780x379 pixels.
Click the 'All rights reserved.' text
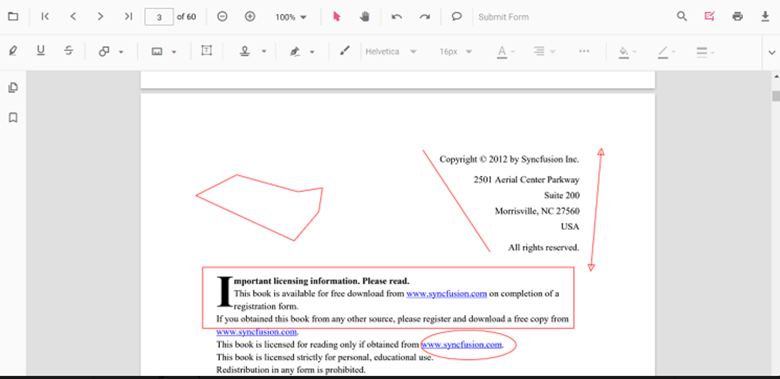tap(544, 247)
